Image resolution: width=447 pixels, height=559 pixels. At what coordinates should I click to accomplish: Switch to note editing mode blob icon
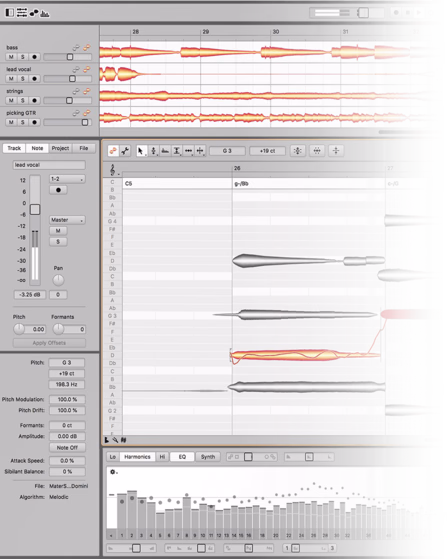tap(113, 151)
